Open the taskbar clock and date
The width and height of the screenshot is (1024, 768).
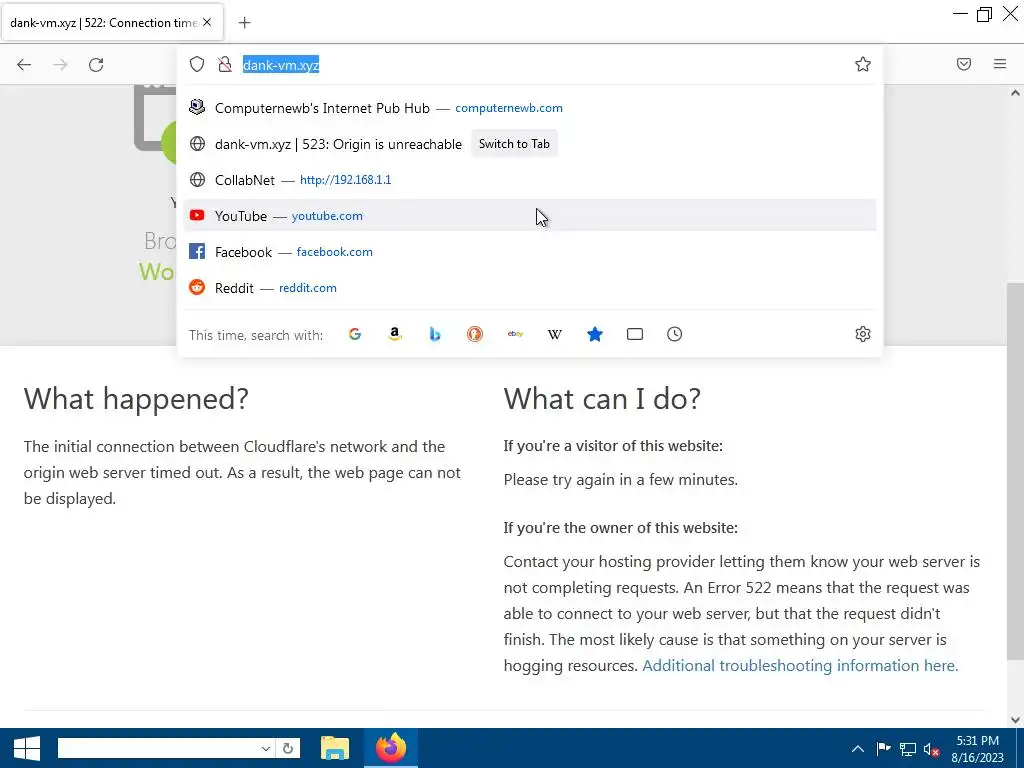[978, 749]
